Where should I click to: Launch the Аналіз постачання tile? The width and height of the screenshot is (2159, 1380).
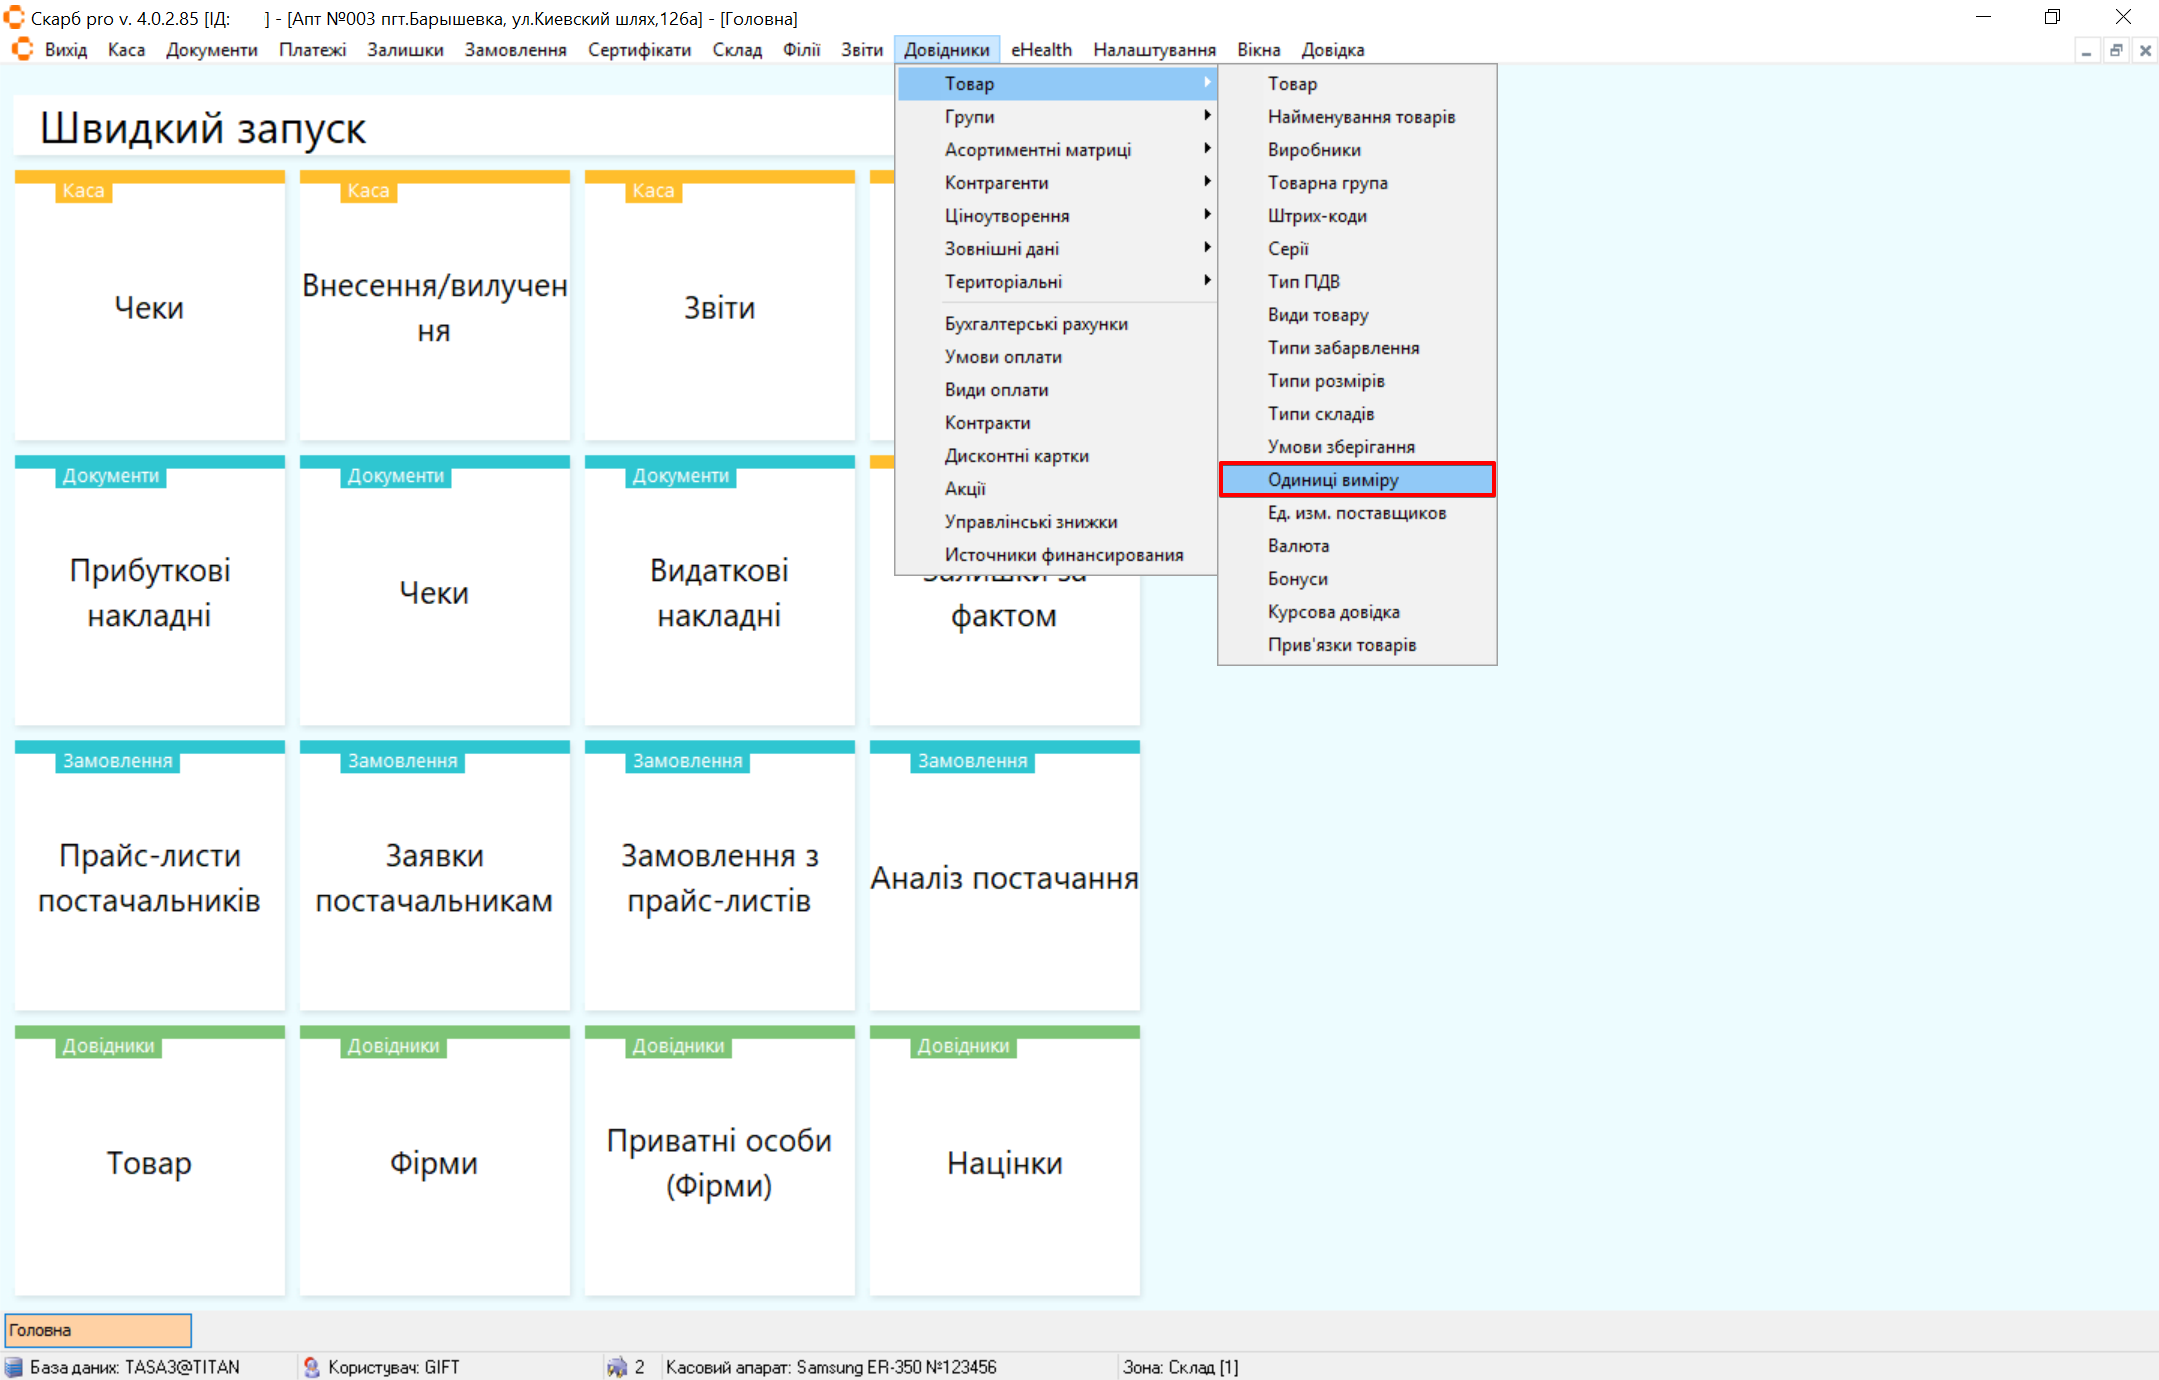pyautogui.click(x=1004, y=878)
